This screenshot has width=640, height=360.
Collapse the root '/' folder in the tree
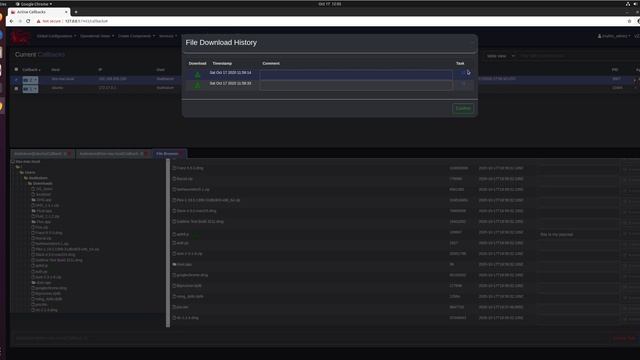tap(18, 167)
